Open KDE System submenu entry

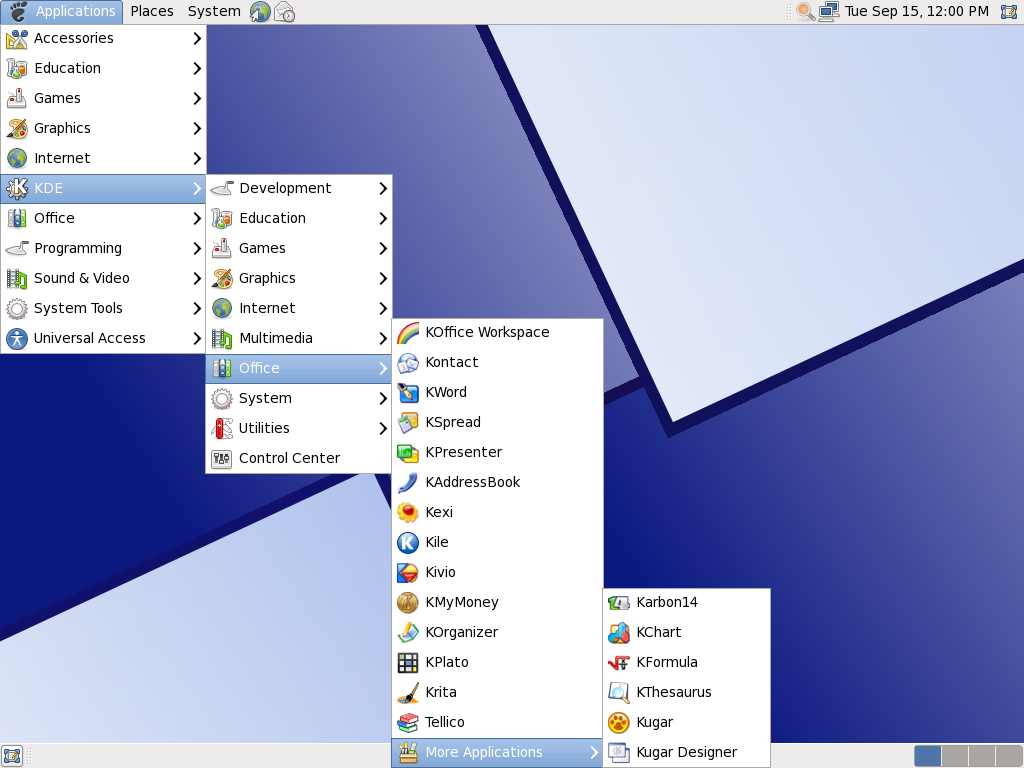click(298, 399)
